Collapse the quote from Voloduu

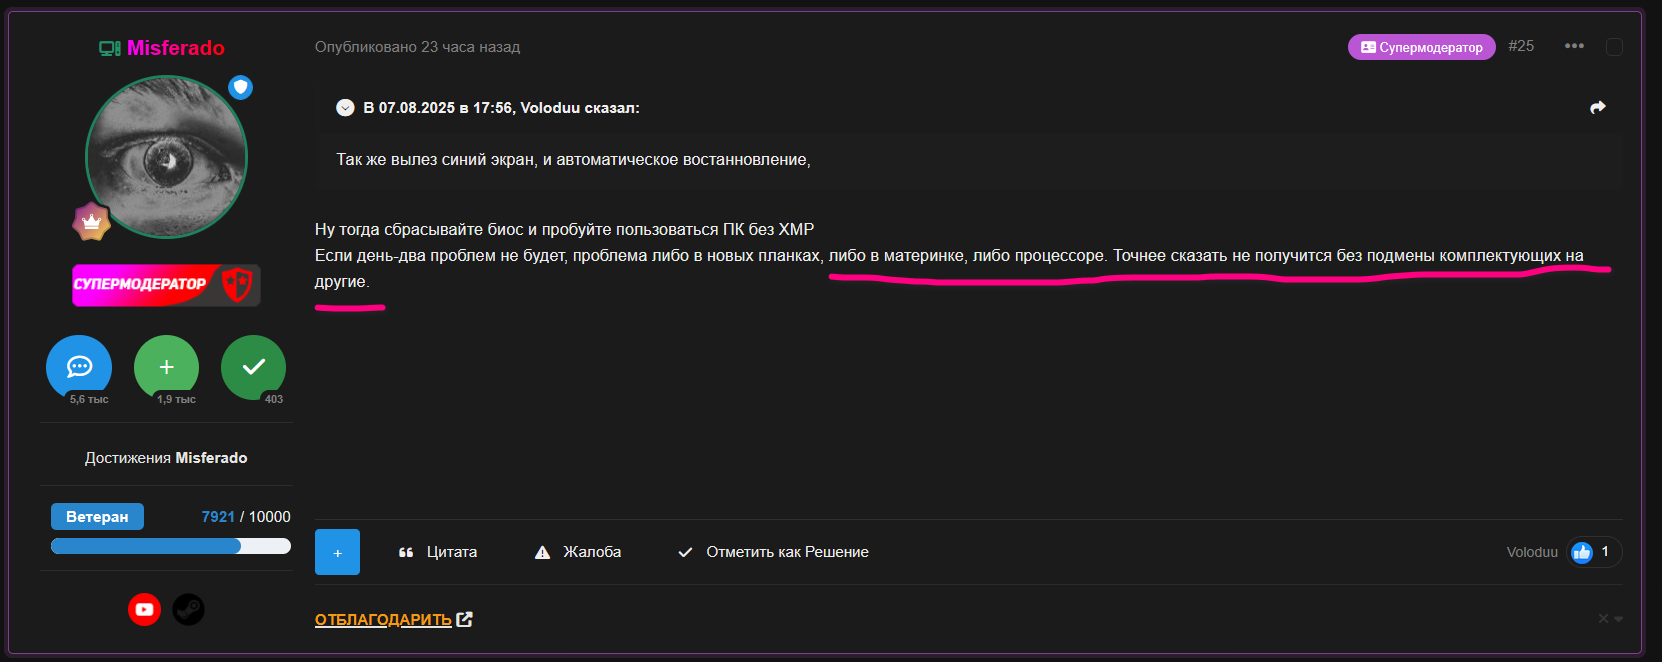(345, 108)
